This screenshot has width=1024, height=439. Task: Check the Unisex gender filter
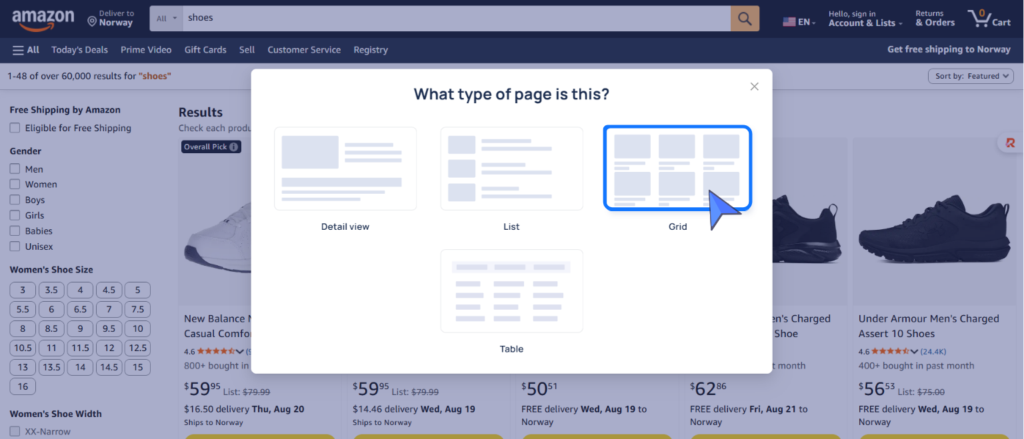pos(14,246)
